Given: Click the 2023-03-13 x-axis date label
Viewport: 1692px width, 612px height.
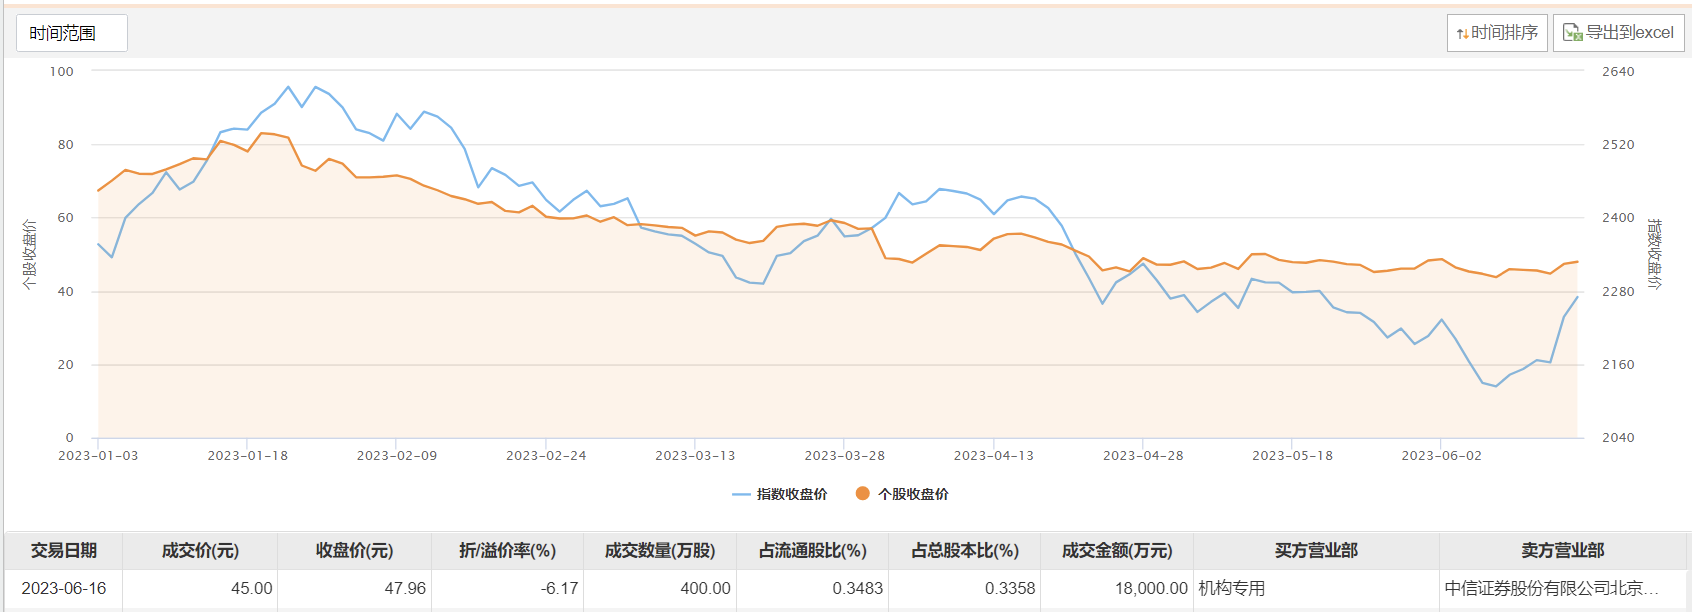Looking at the screenshot, I should (695, 456).
